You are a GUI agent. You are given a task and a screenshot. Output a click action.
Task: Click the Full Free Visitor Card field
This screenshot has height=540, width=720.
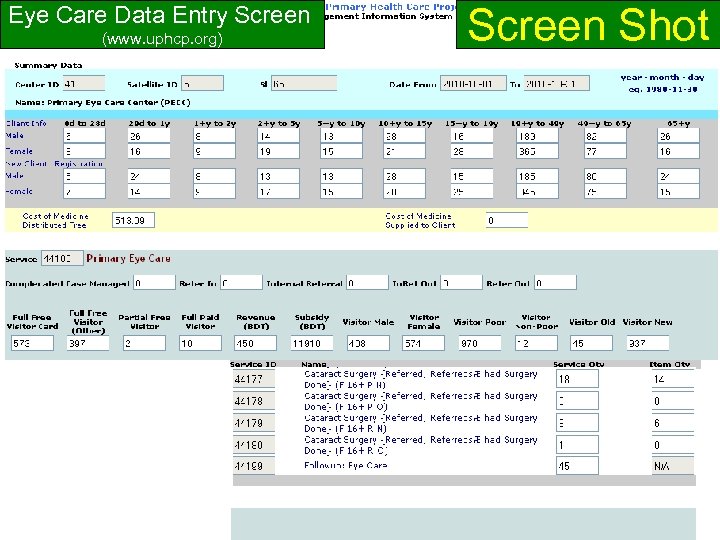pyautogui.click(x=32, y=343)
